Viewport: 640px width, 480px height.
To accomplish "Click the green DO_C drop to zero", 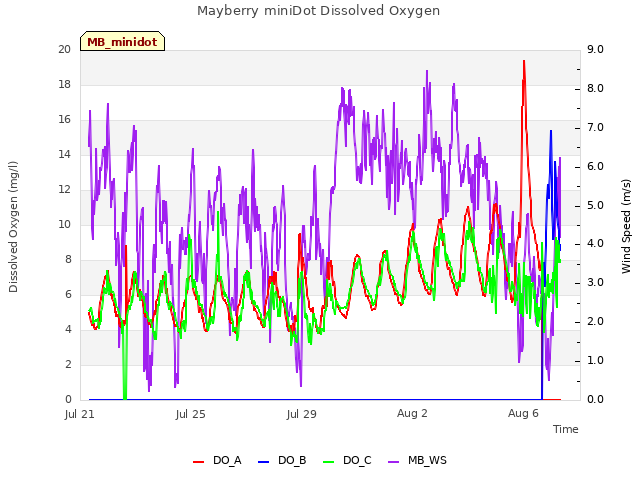I will 125,396.
